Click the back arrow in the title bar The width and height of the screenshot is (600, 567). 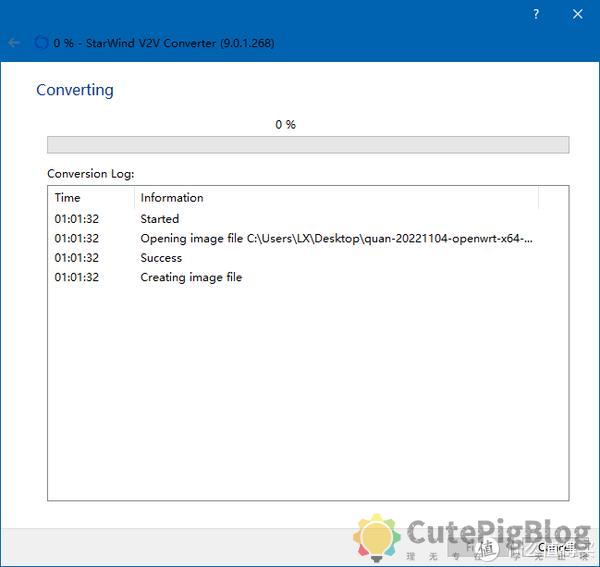pos(14,42)
